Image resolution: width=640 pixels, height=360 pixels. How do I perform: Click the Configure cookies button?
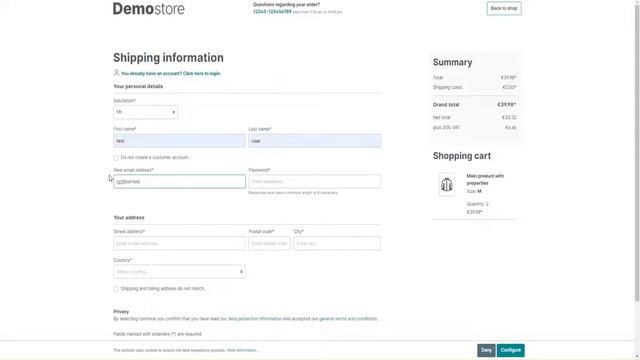511,350
